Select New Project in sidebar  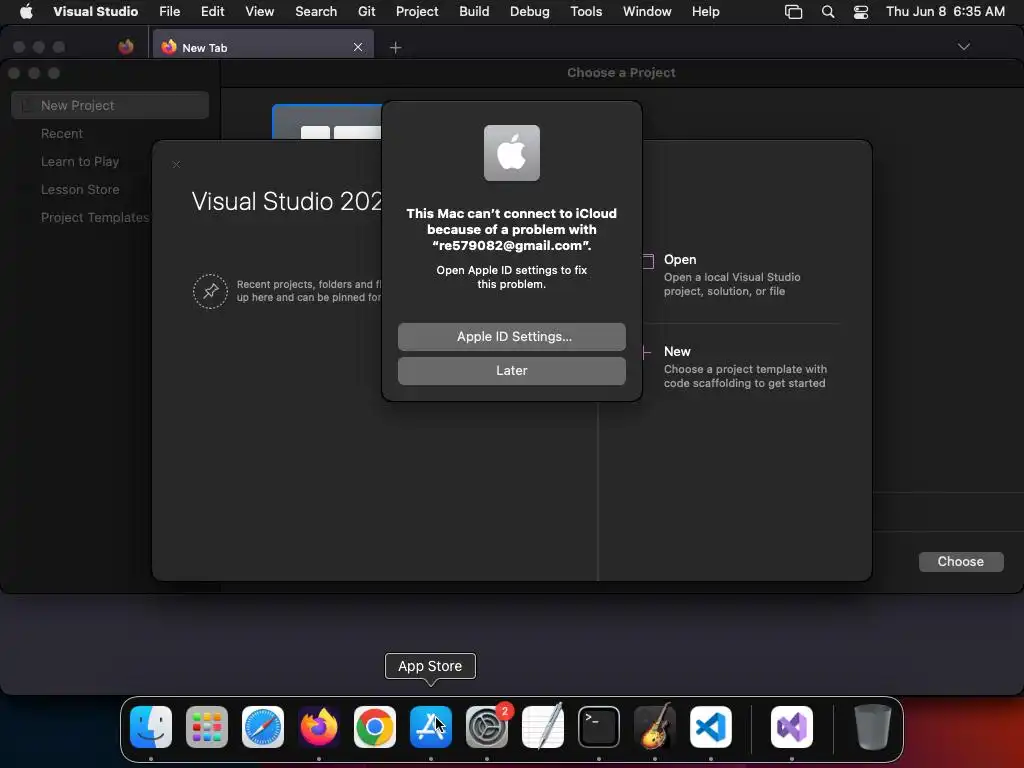point(110,105)
